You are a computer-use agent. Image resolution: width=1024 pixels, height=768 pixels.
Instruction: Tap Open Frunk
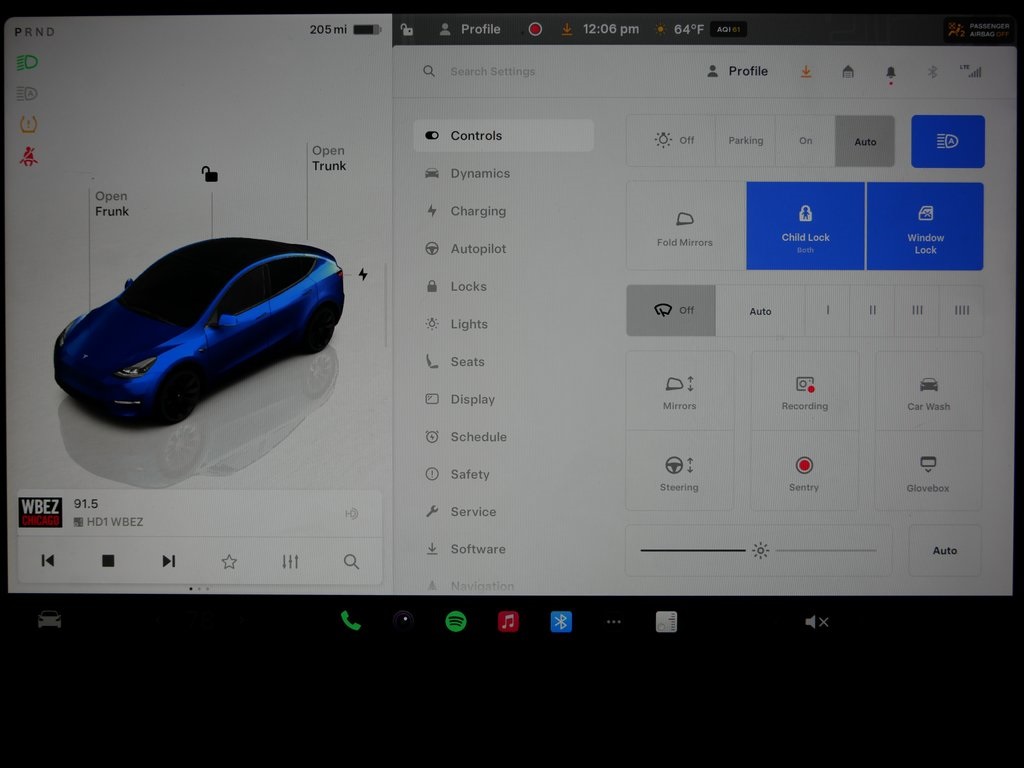coord(111,203)
